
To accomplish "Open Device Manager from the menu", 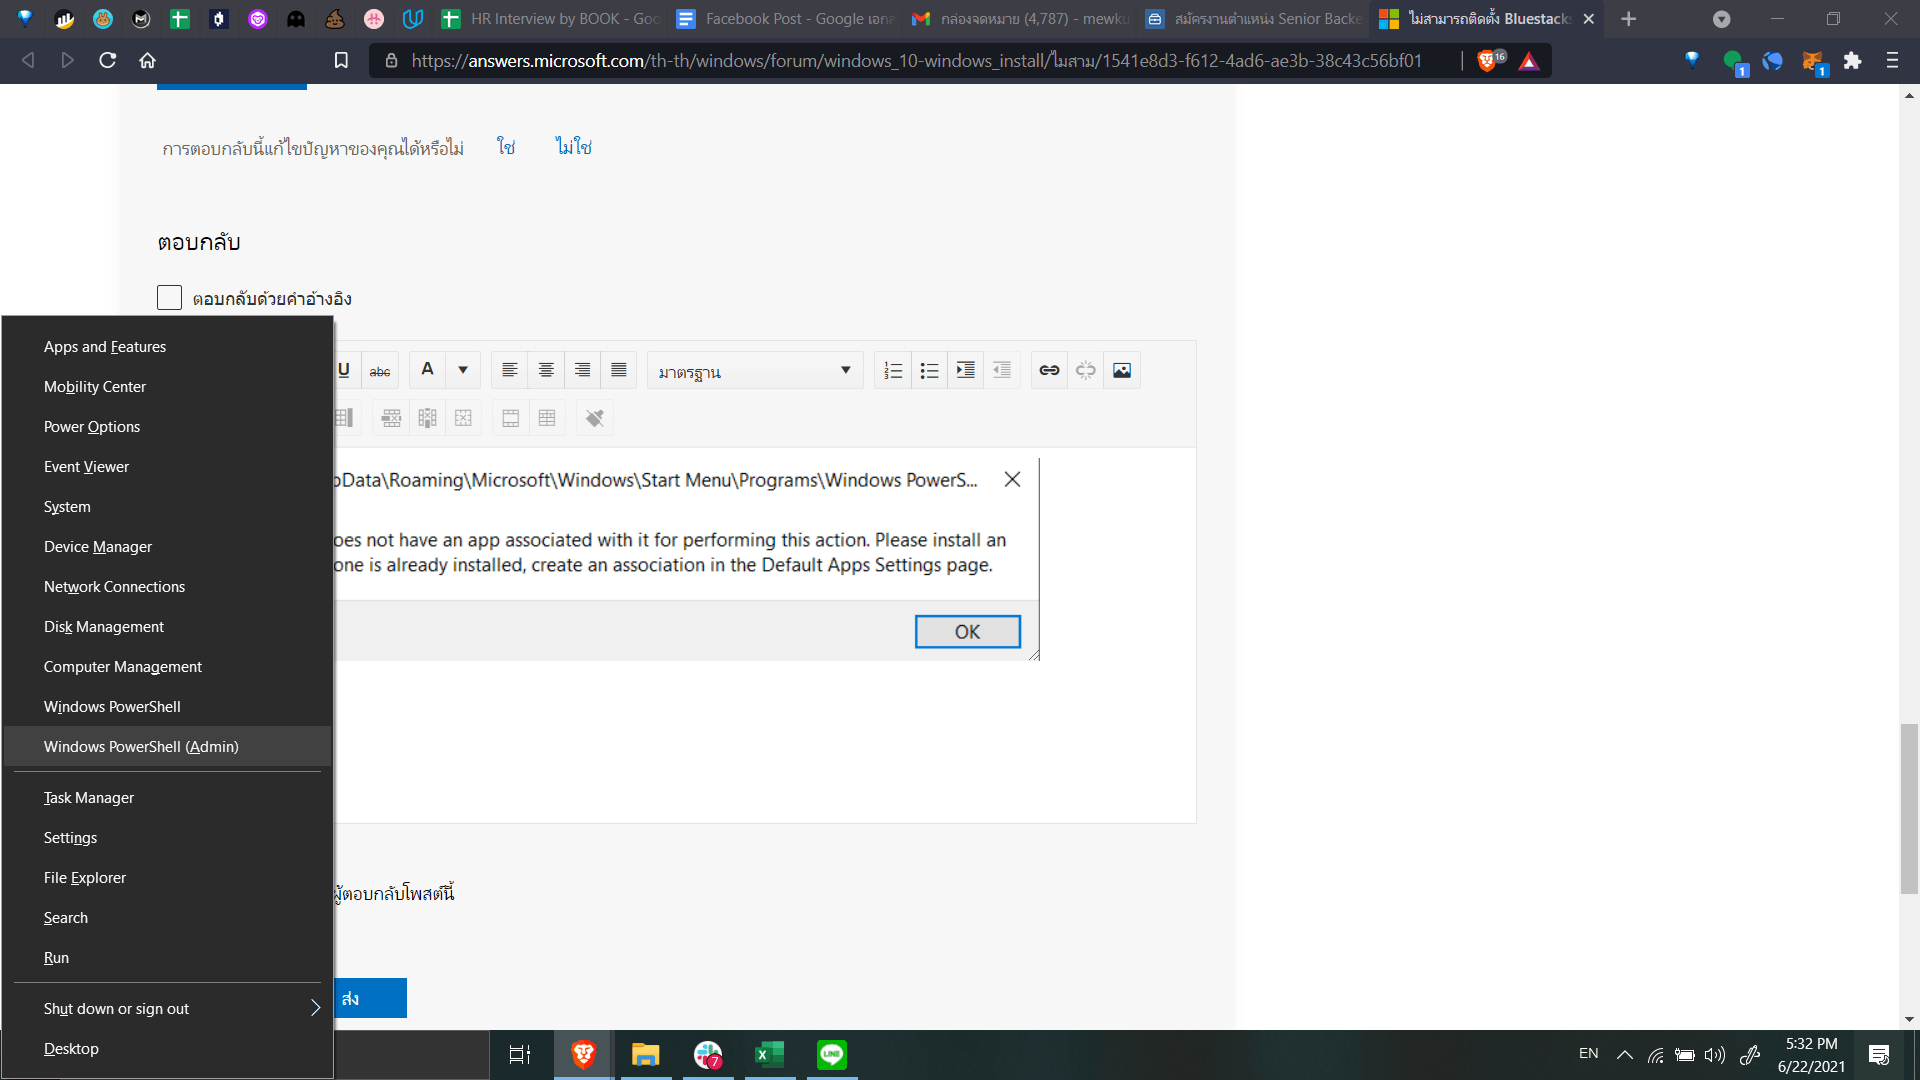I will pyautogui.click(x=98, y=547).
